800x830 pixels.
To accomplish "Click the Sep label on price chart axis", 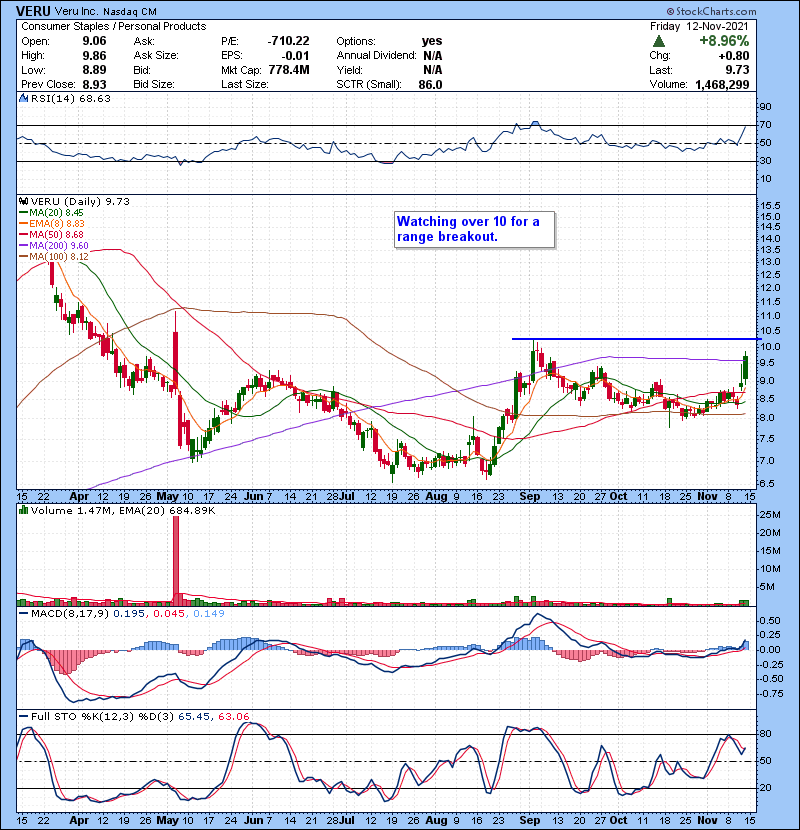I will pyautogui.click(x=529, y=497).
